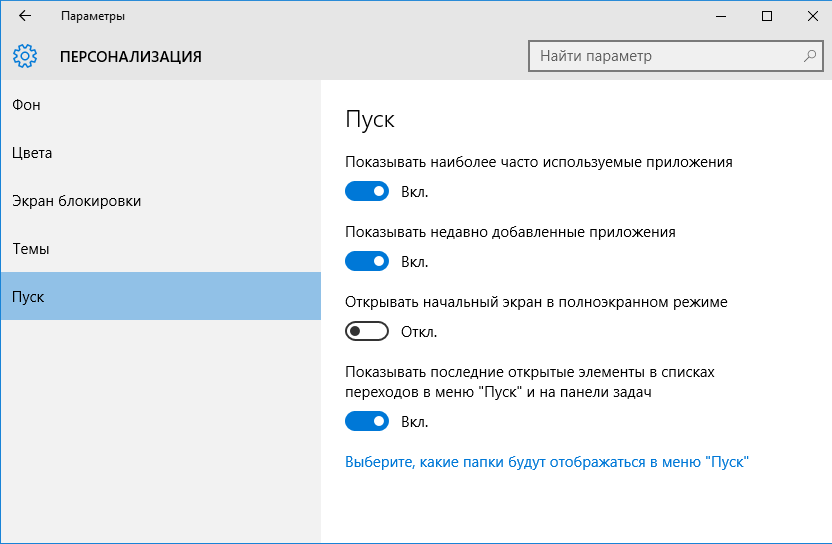Click the Personalization gear icon
The image size is (832, 544).
pos(25,56)
